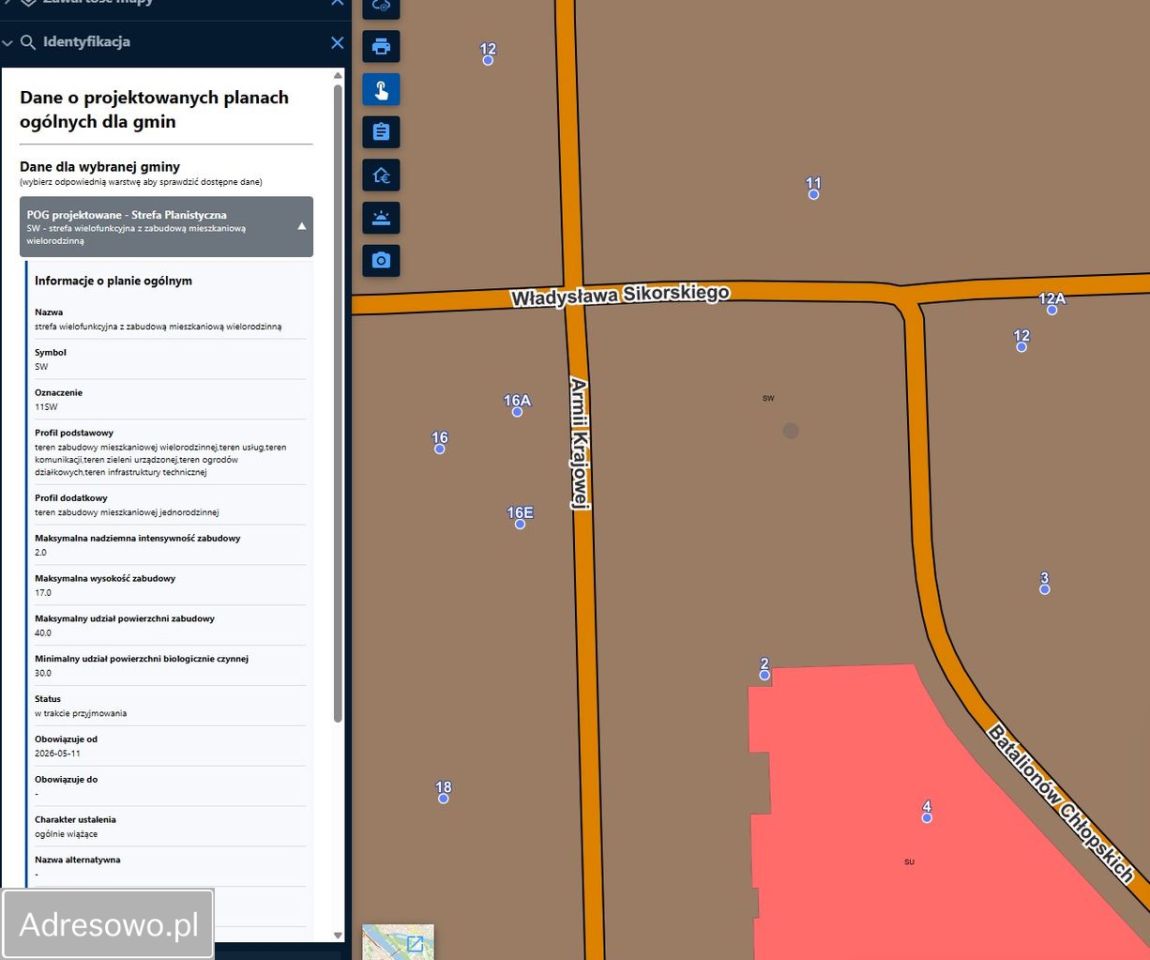This screenshot has height=960, width=1150.
Task: Click the Władysława Sikorskiego street label
Action: pyautogui.click(x=620, y=296)
